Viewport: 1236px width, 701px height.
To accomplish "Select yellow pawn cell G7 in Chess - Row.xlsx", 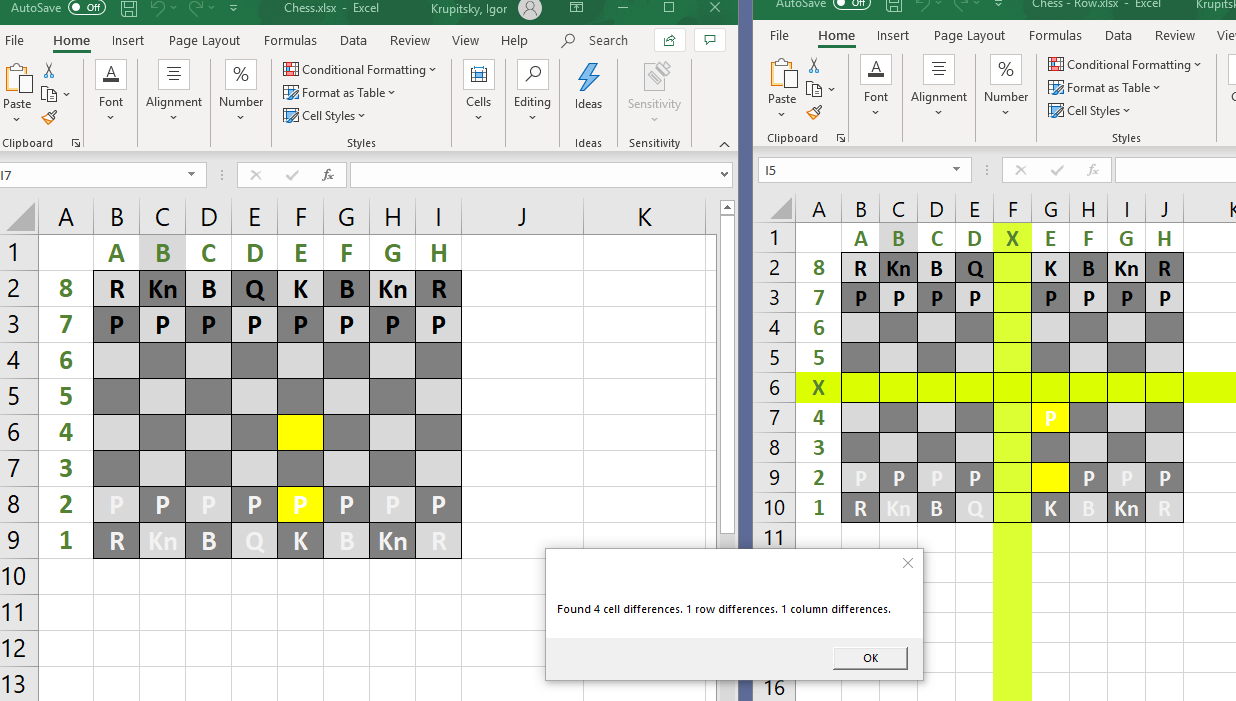I will pyautogui.click(x=1051, y=418).
